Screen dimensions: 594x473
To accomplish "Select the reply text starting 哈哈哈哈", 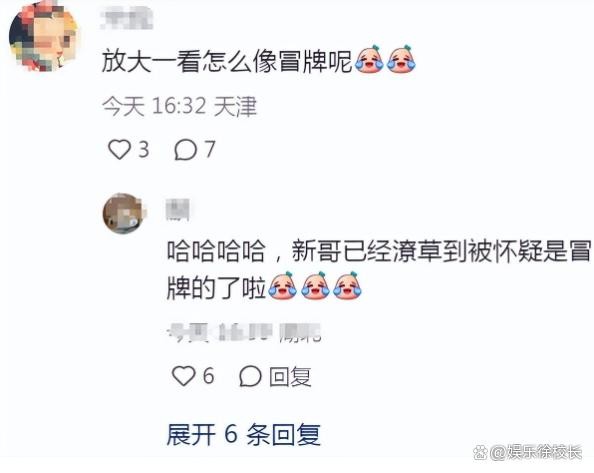I will click(379, 269).
